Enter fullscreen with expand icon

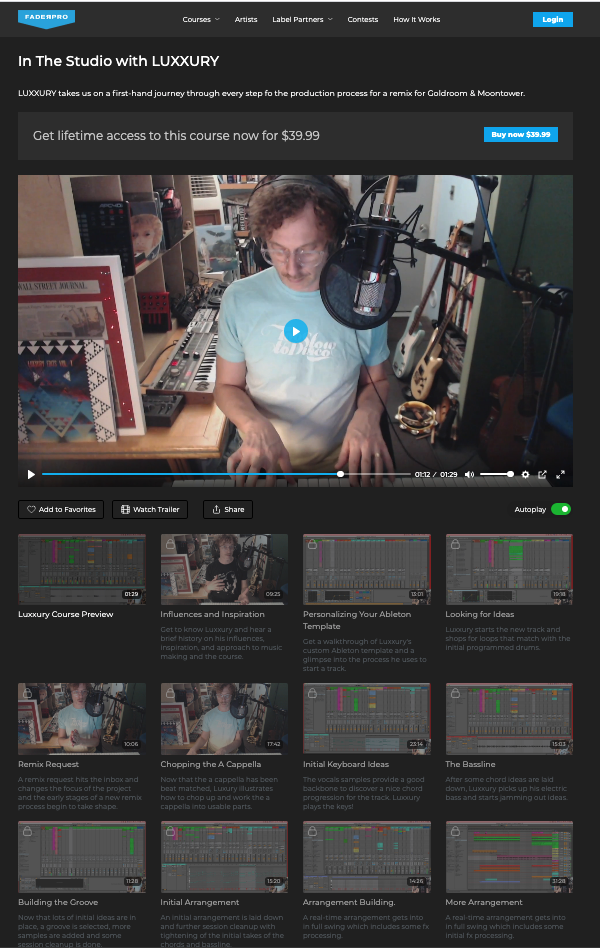[x=561, y=475]
